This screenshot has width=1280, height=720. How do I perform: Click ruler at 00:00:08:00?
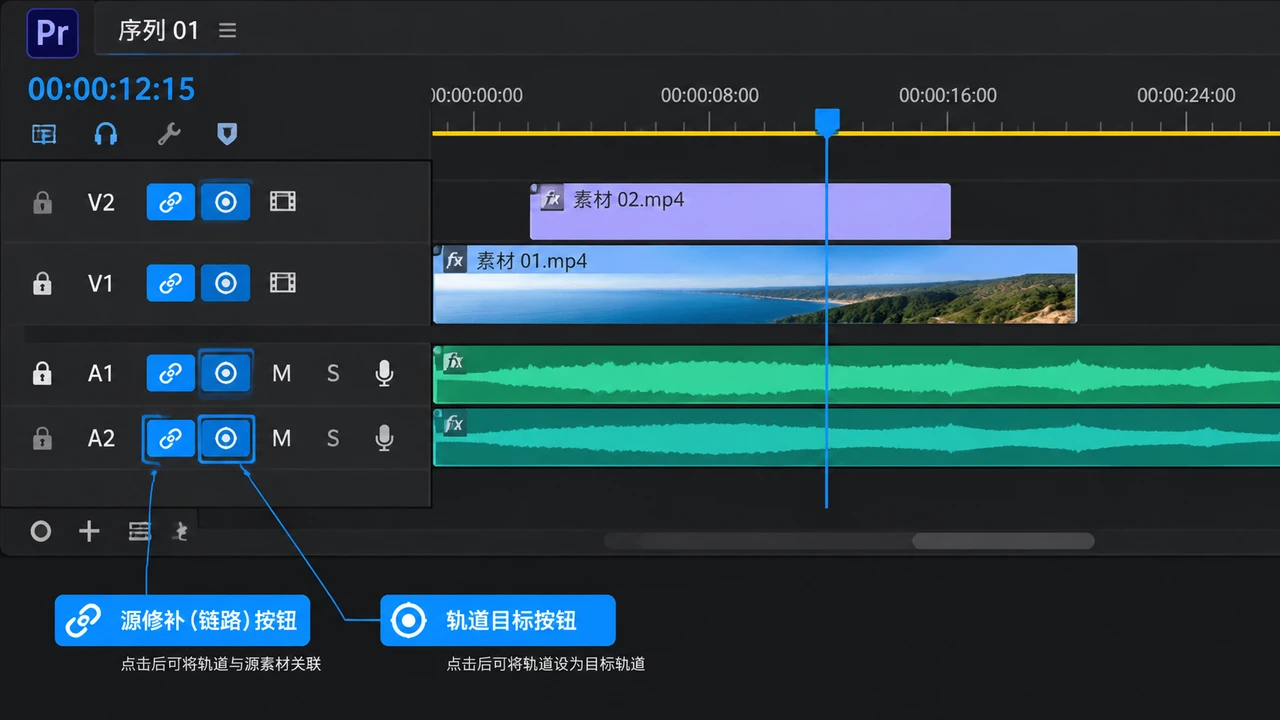pos(710,96)
